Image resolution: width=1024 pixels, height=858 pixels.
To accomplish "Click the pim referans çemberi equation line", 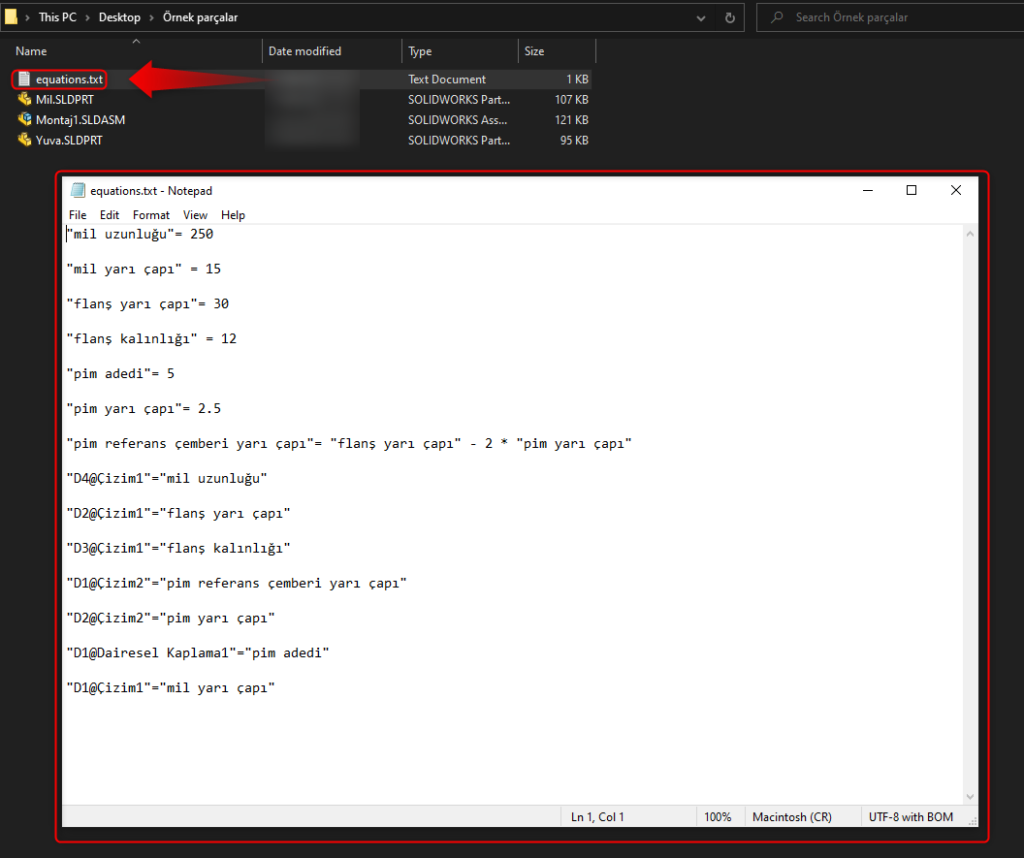I will (x=349, y=443).
